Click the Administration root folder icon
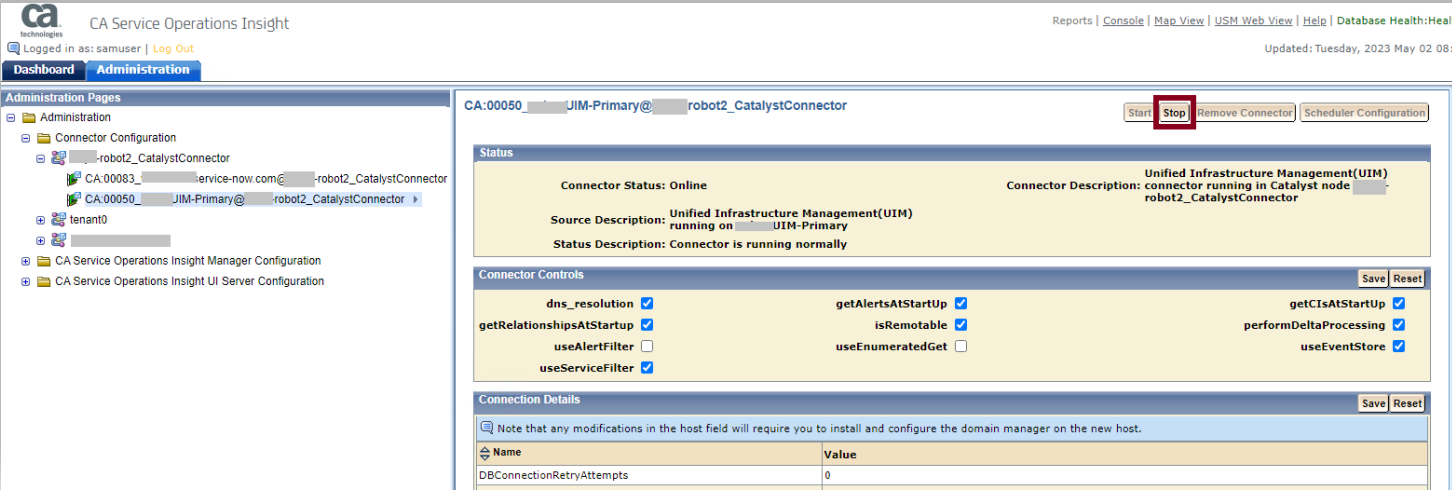 tap(28, 118)
